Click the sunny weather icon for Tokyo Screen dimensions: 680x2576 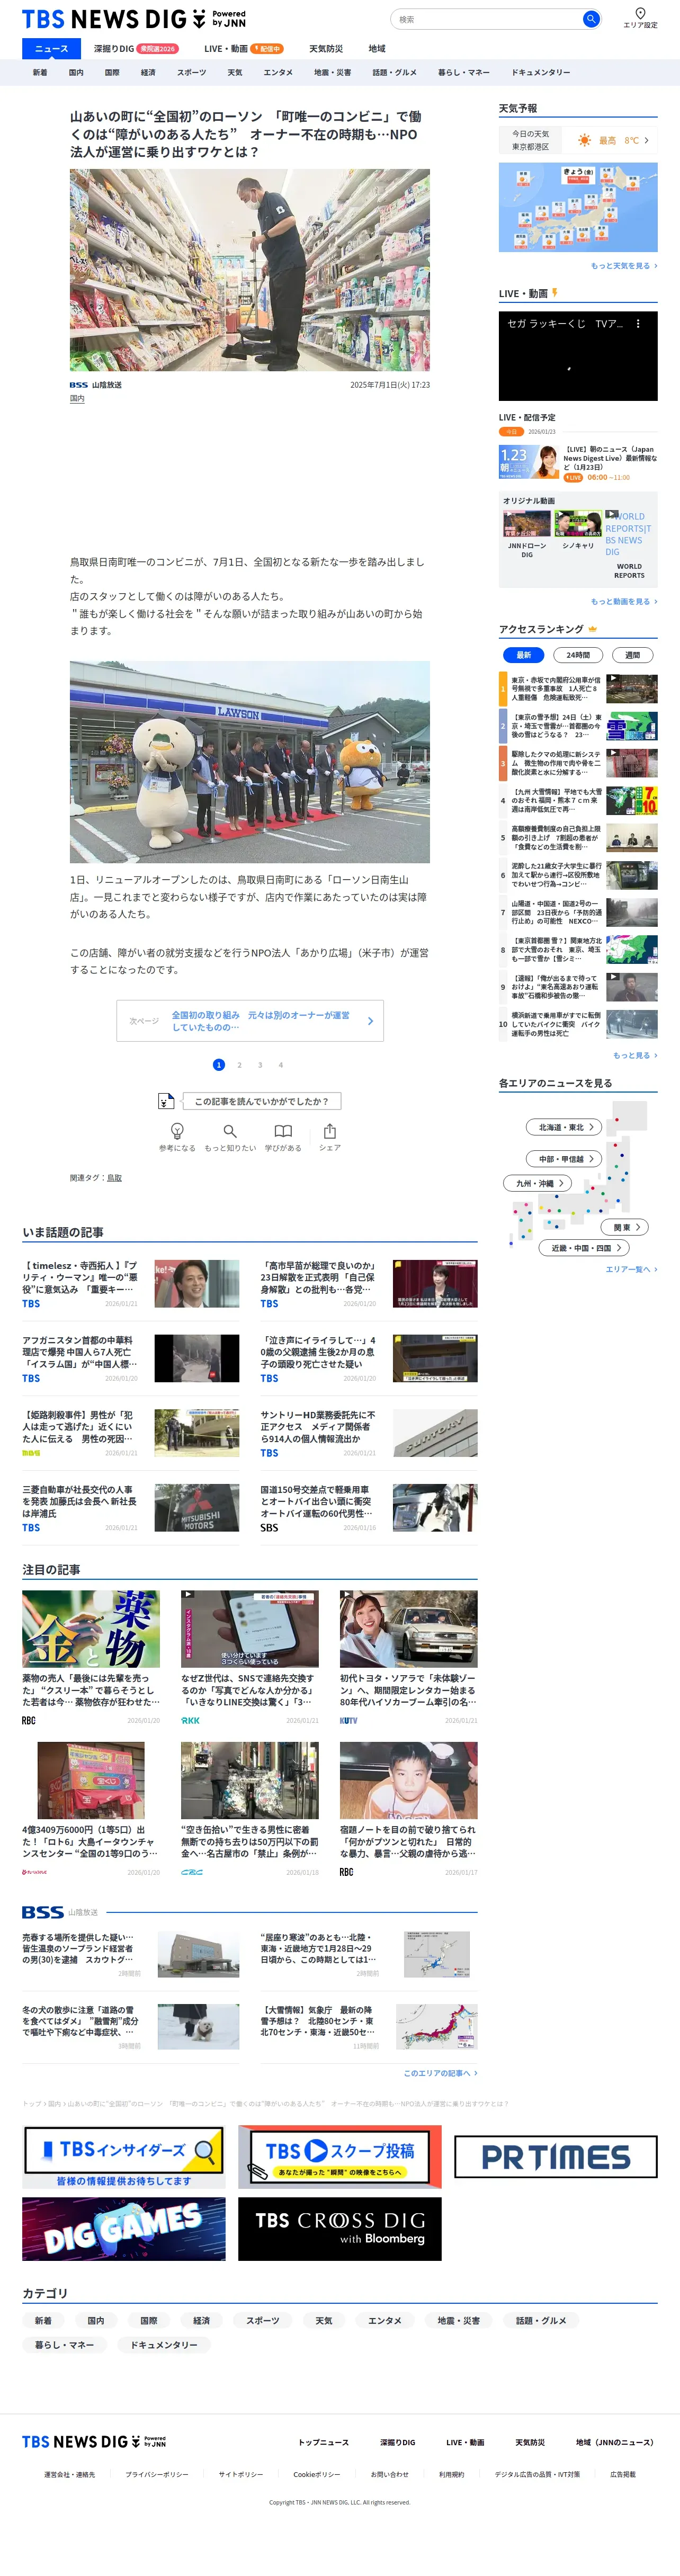tap(584, 140)
